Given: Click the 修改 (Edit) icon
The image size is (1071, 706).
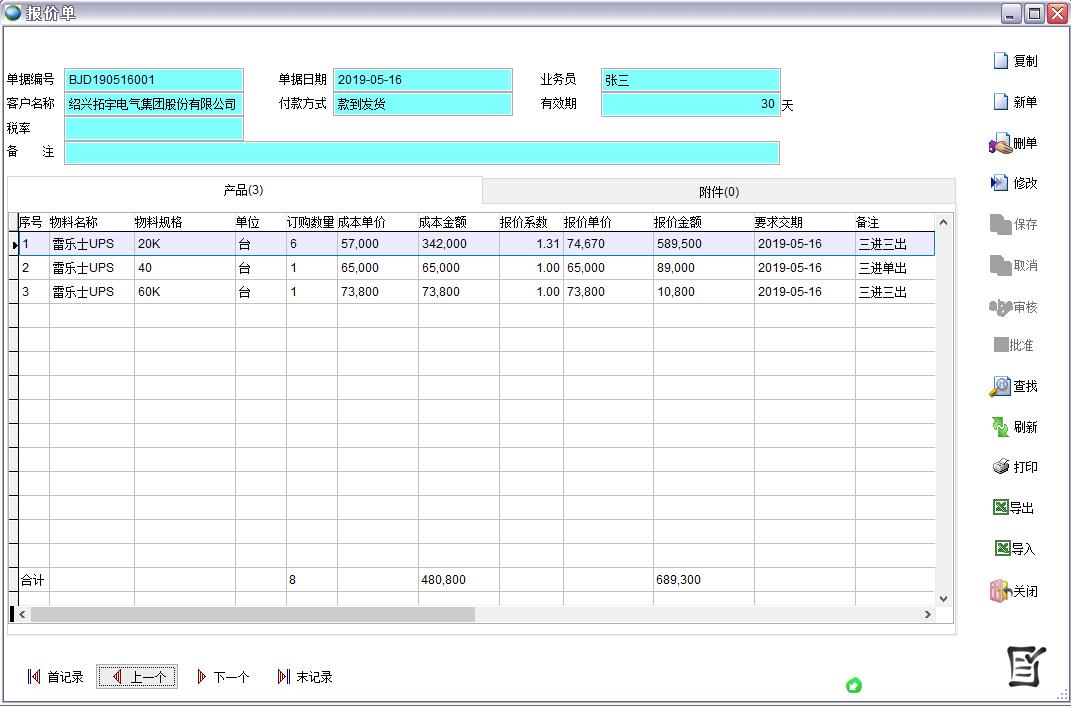Looking at the screenshot, I should 1000,183.
